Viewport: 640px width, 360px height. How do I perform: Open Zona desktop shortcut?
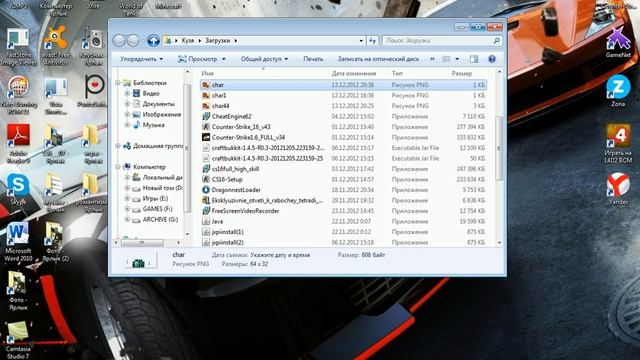point(618,91)
